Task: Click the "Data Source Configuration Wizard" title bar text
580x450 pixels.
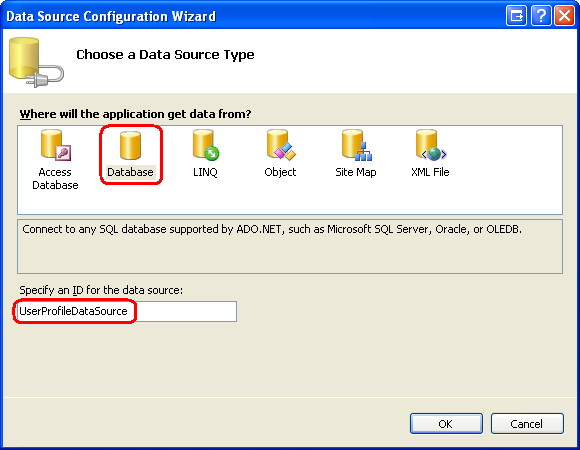Action: point(111,16)
